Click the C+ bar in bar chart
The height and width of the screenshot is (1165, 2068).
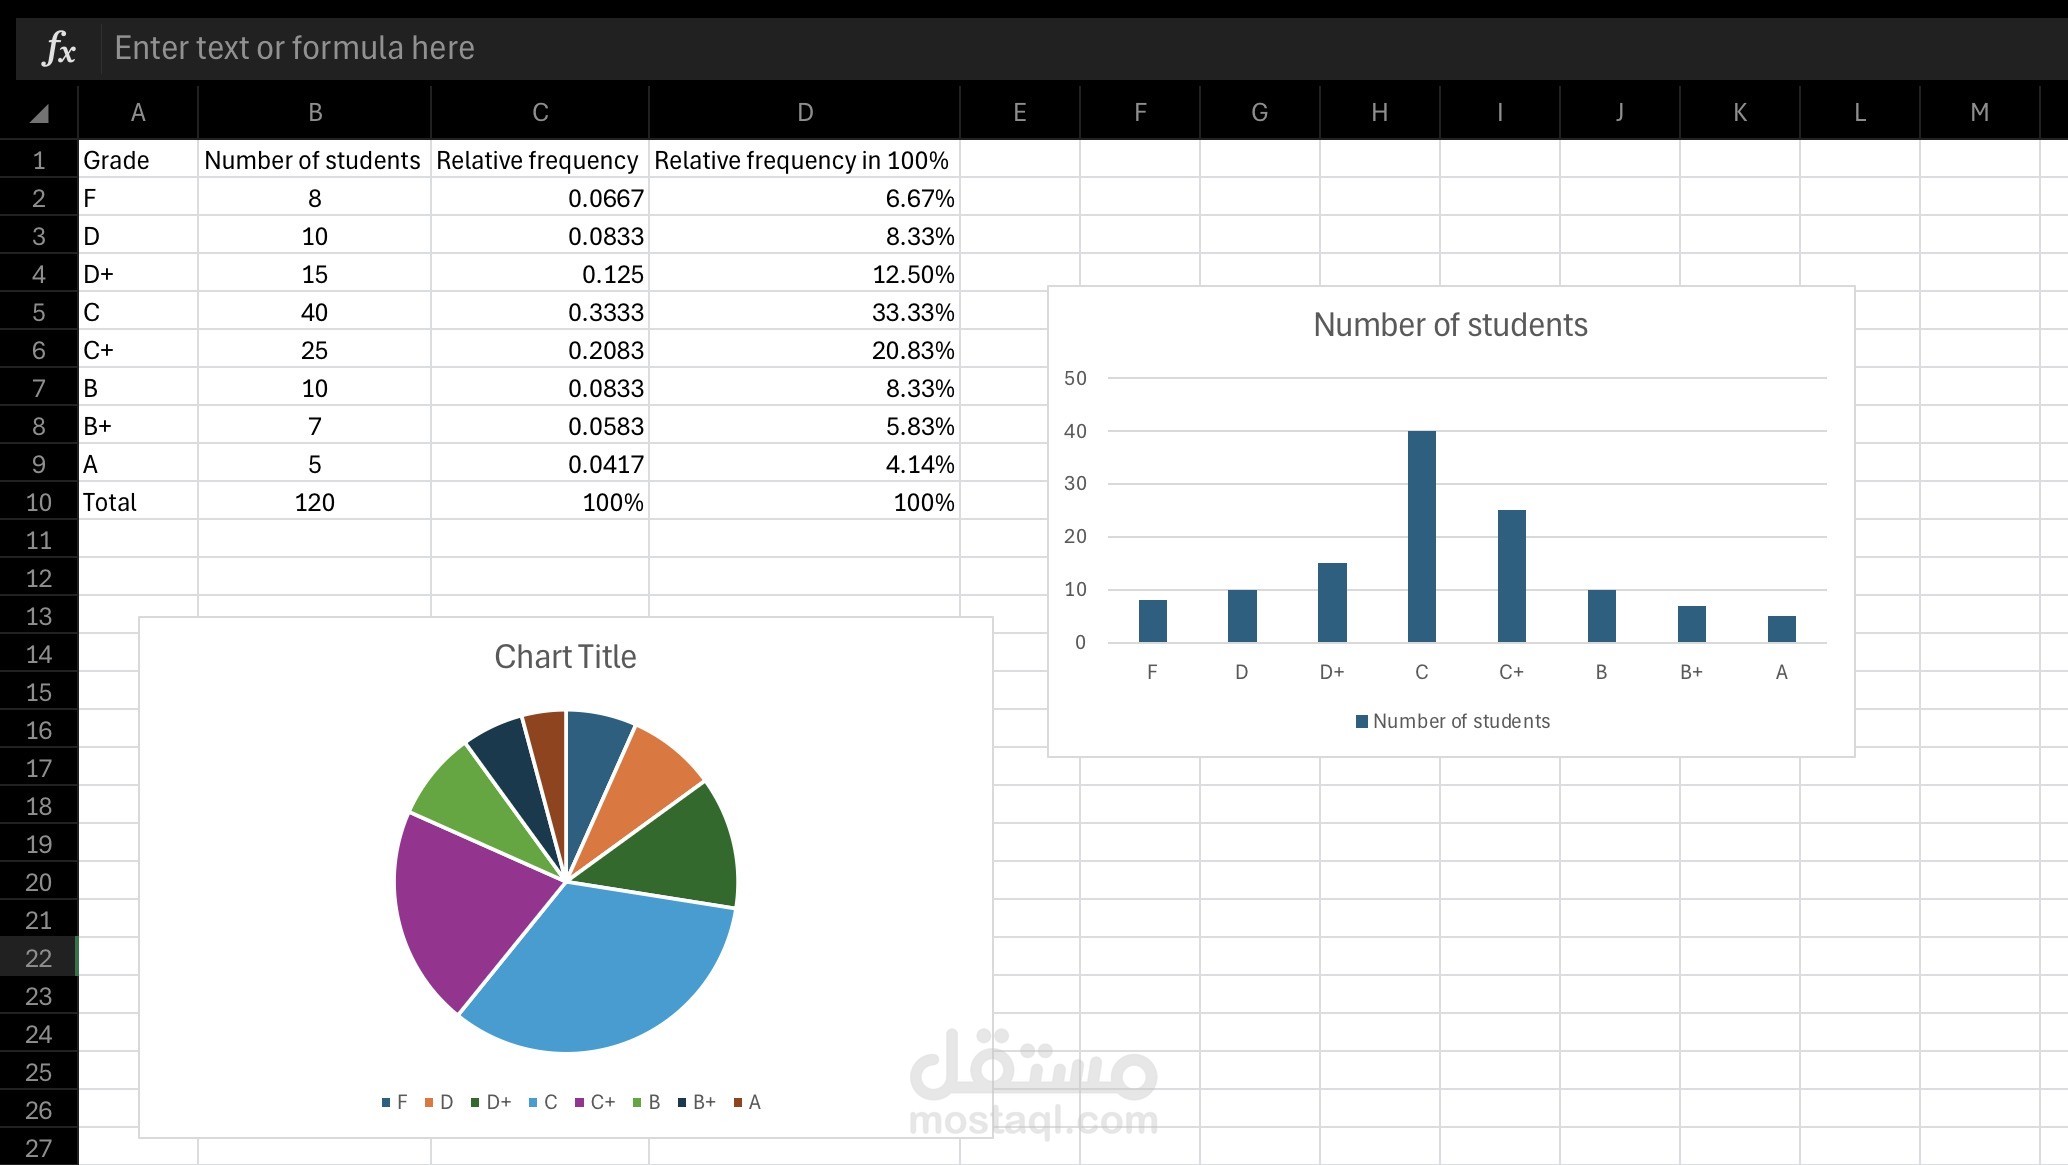click(x=1511, y=576)
